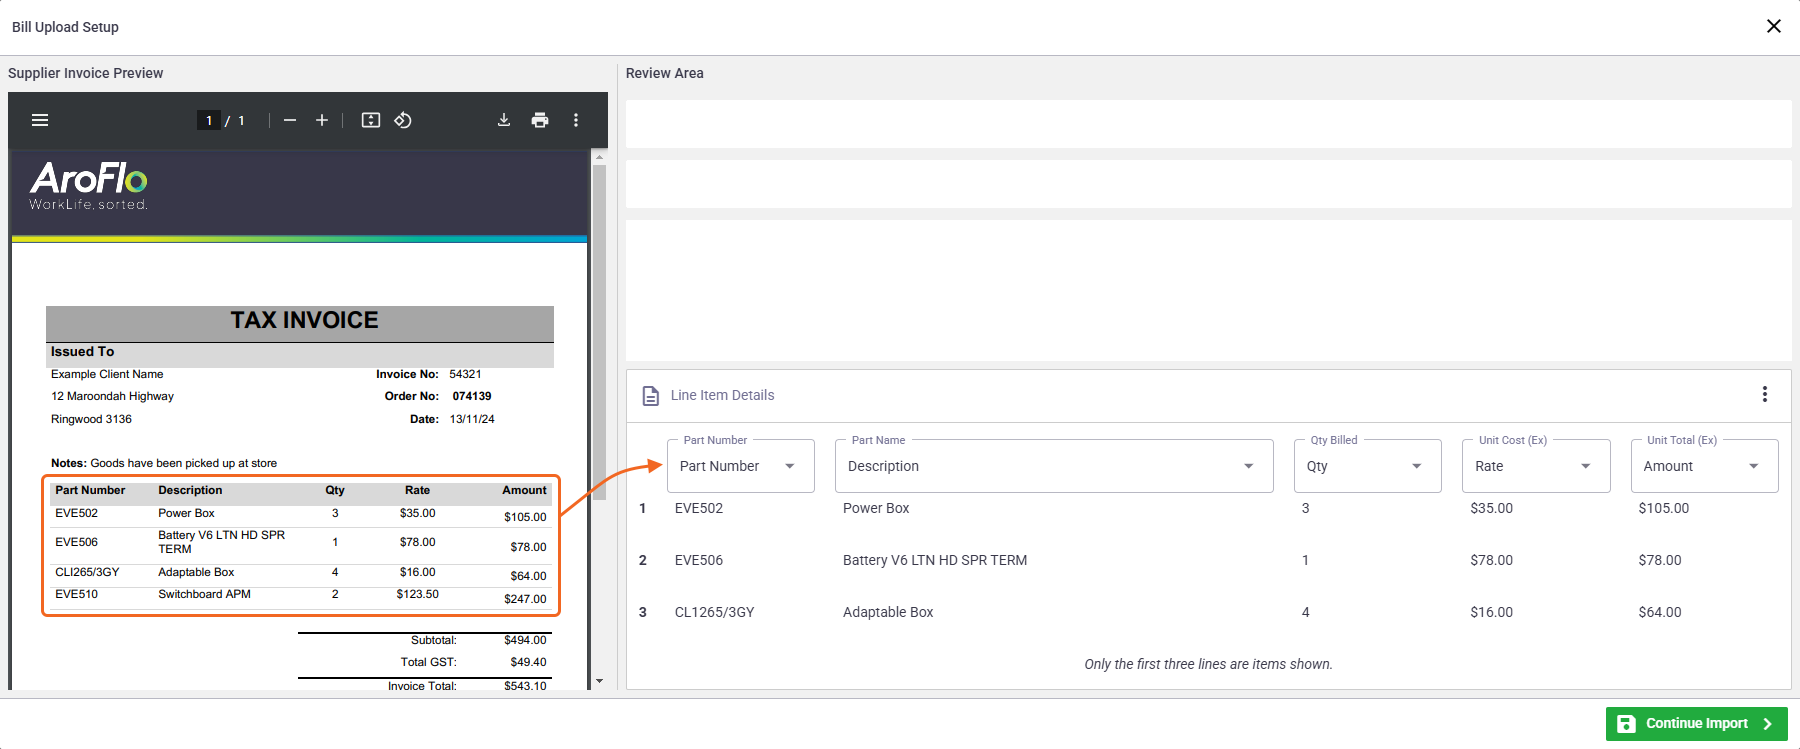
Task: Zoom in the invoice preview
Action: click(x=322, y=120)
